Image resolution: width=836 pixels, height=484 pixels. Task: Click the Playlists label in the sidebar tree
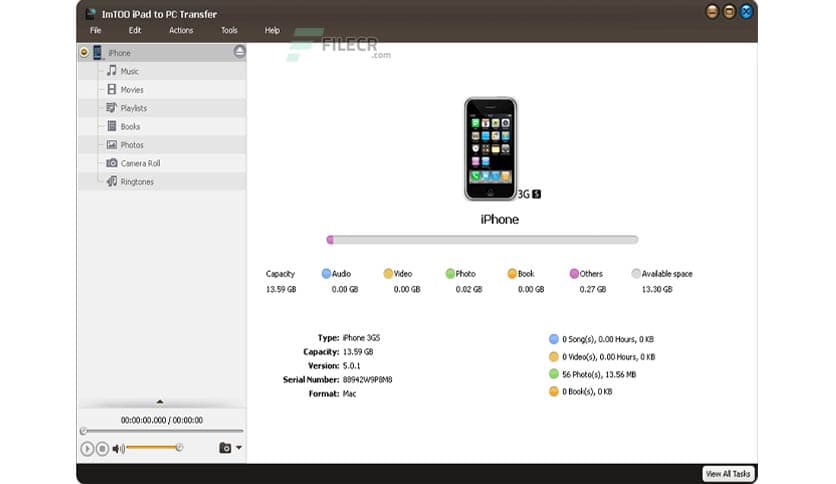(x=133, y=108)
